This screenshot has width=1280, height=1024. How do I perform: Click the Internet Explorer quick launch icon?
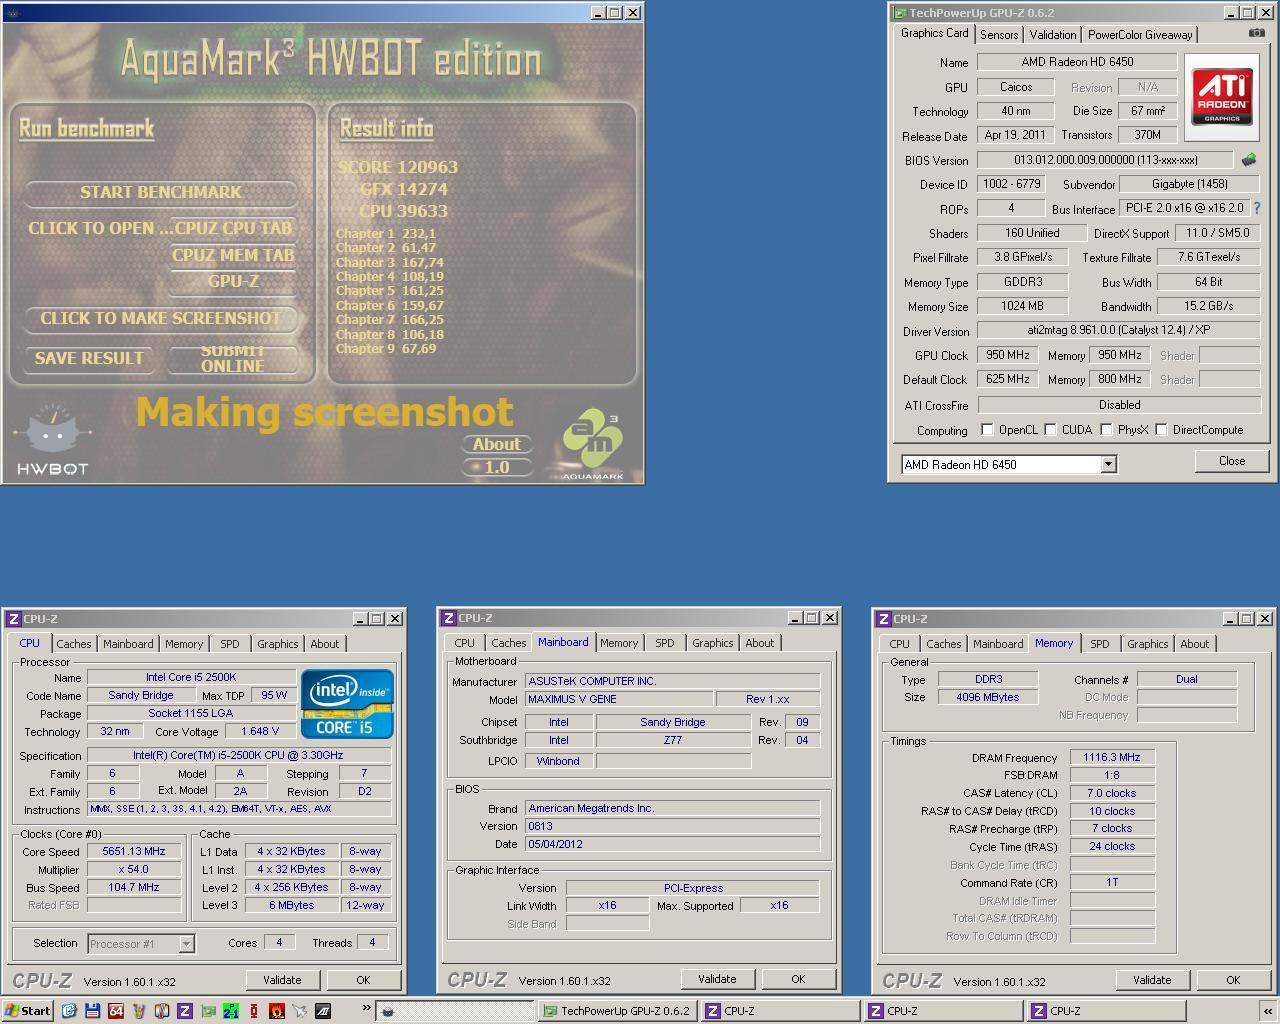(69, 1011)
